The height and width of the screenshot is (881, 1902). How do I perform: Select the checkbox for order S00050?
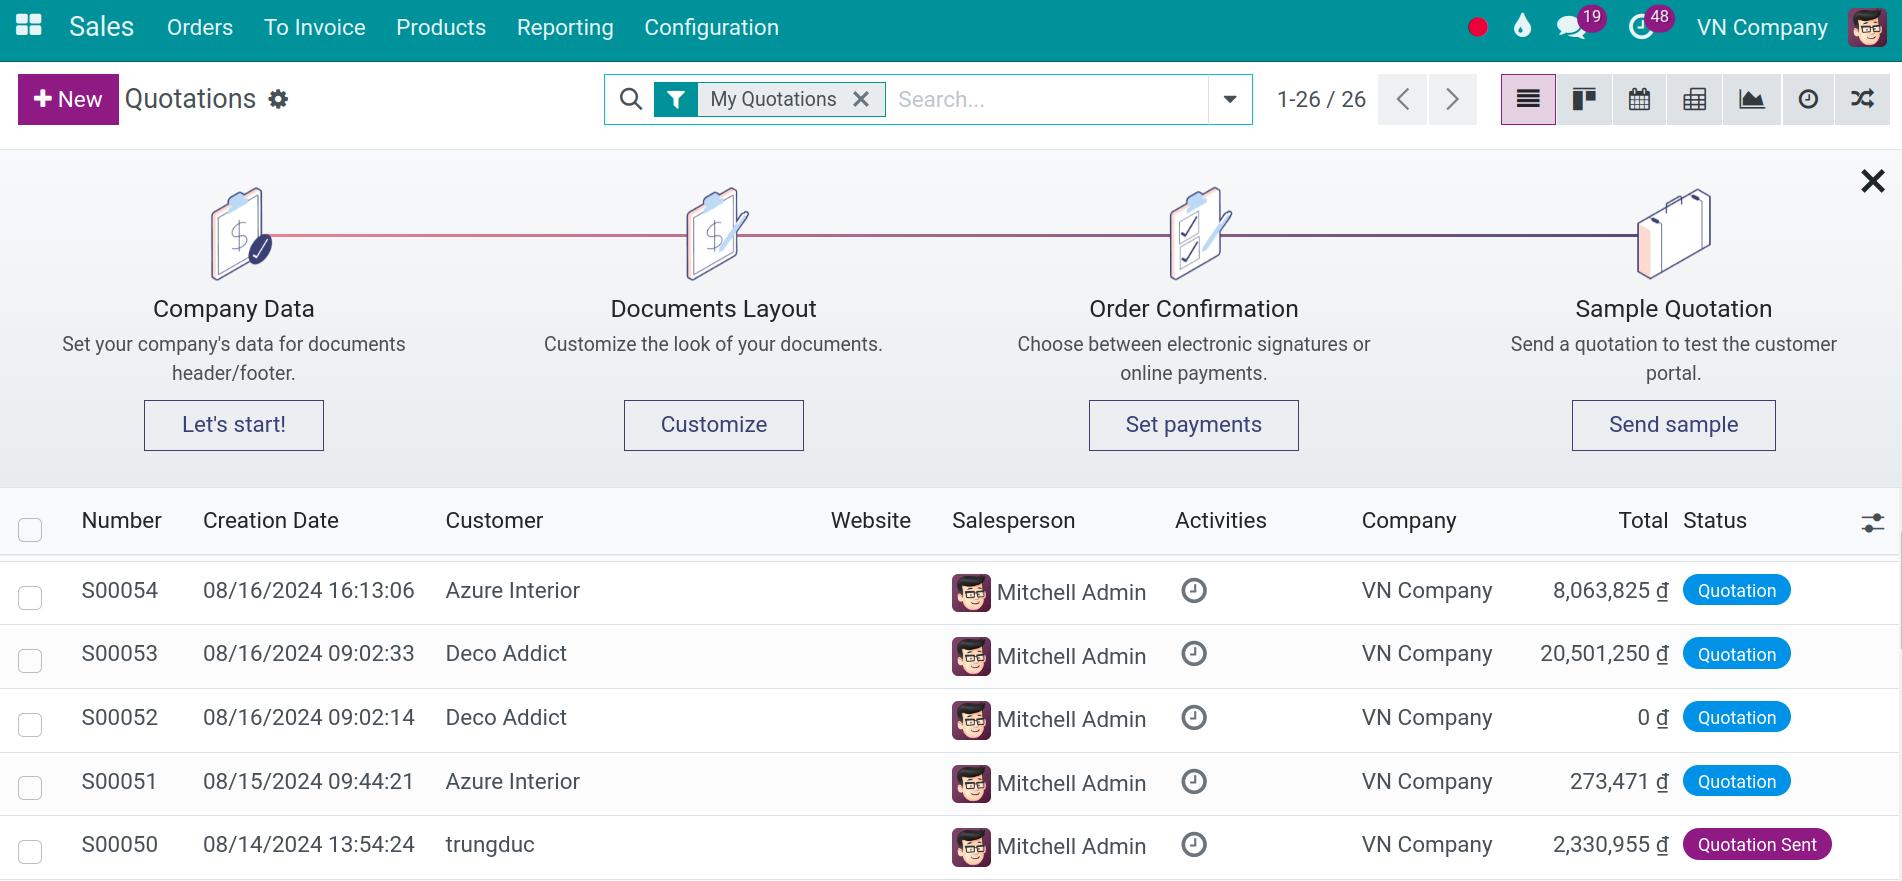click(30, 851)
